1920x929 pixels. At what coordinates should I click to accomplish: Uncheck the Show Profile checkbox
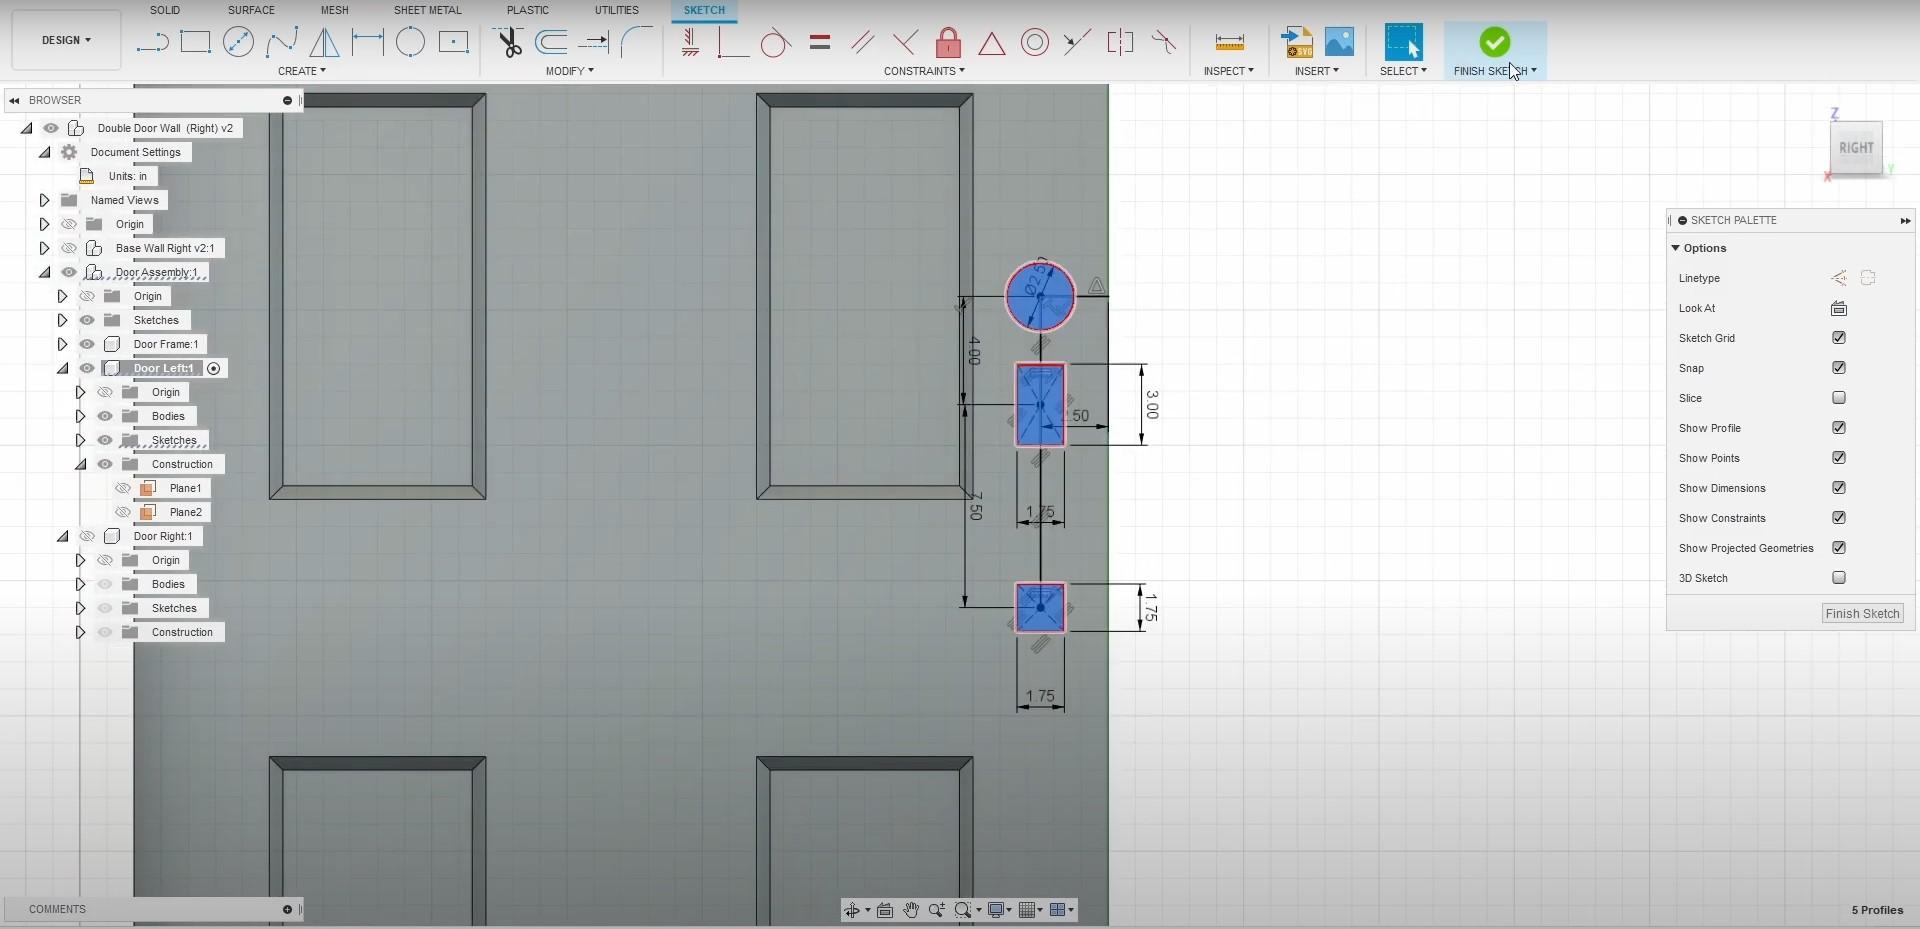(x=1839, y=428)
